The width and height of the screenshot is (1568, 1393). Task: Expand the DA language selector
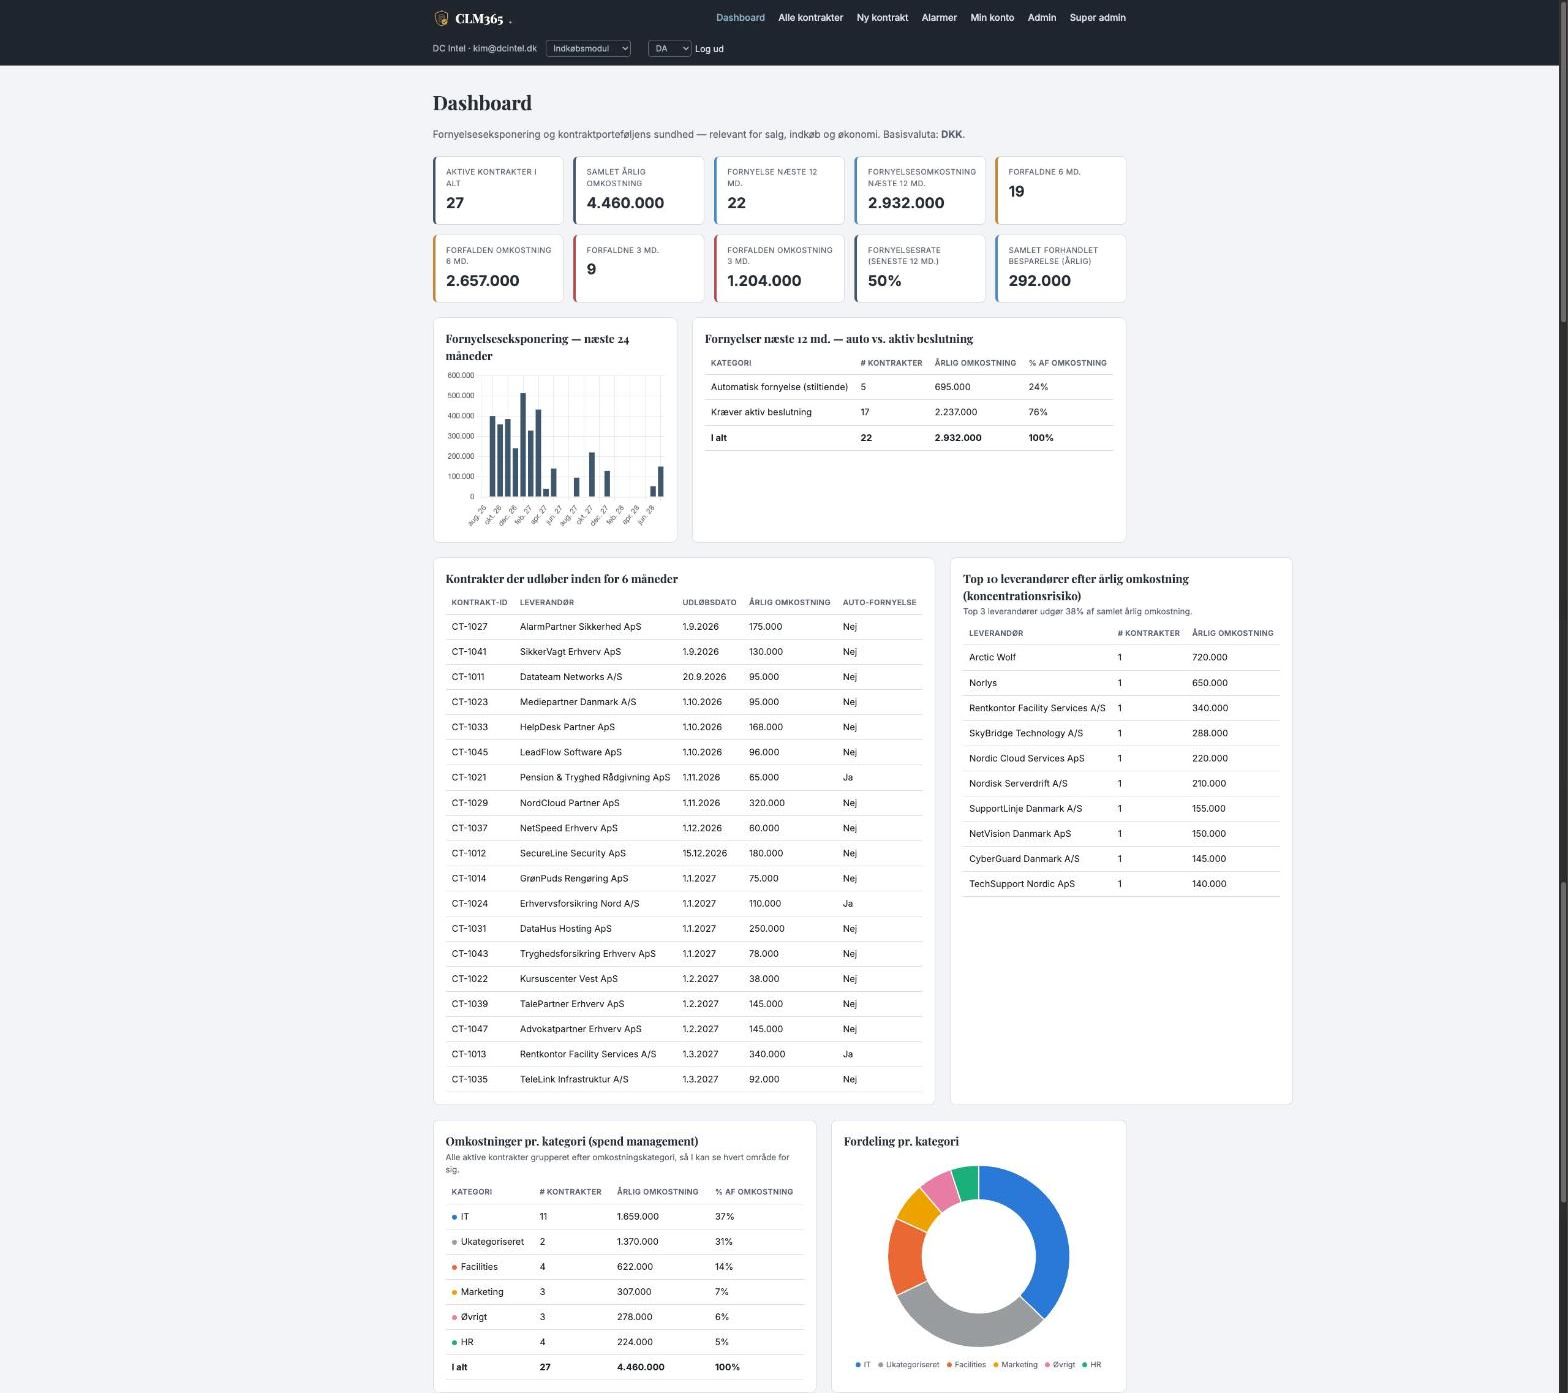(669, 48)
